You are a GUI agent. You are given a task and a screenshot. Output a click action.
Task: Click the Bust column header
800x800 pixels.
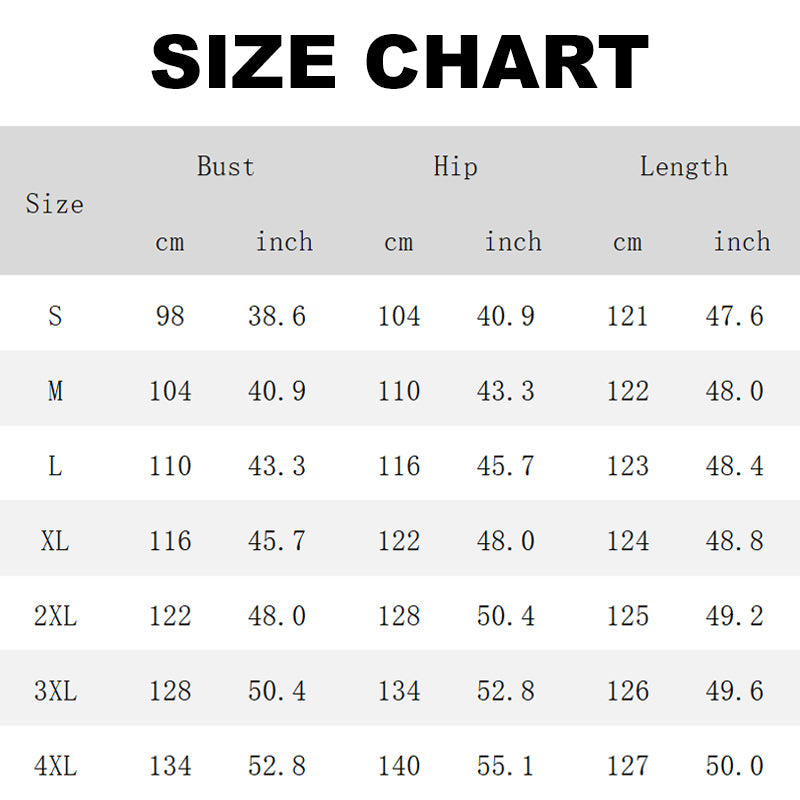pyautogui.click(x=226, y=166)
